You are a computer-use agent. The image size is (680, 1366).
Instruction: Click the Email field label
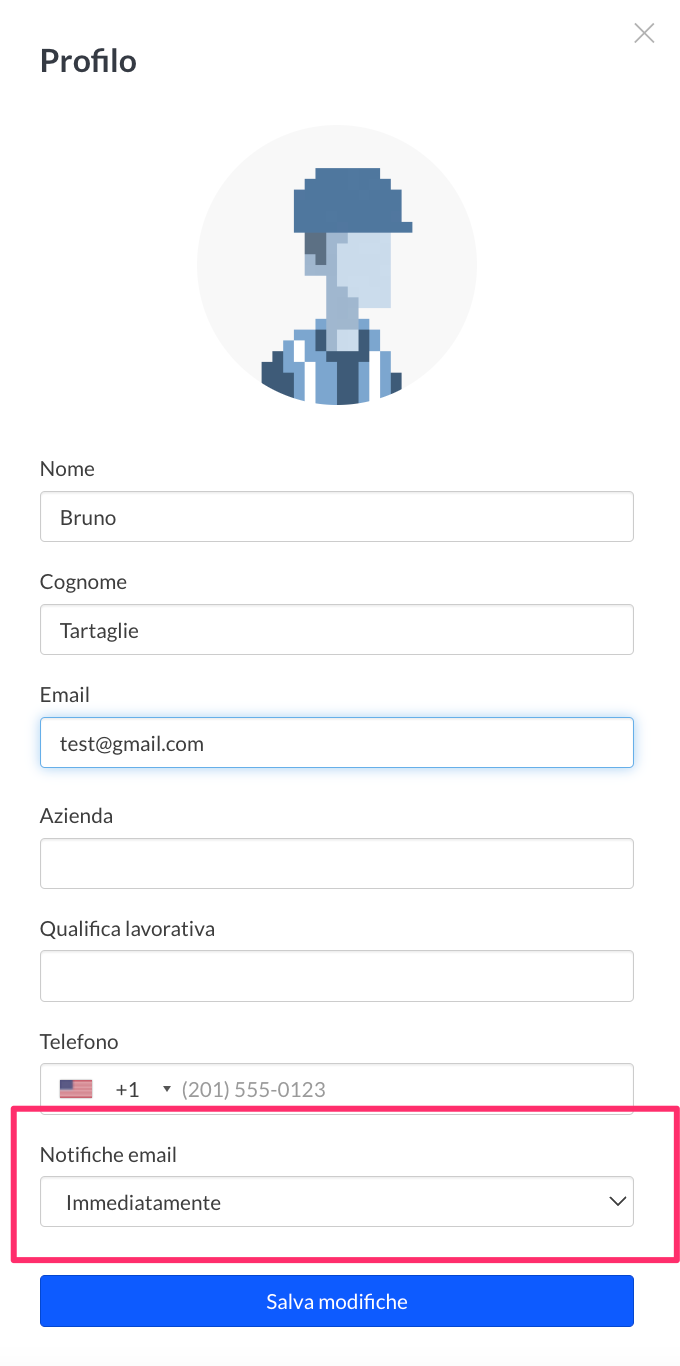(65, 695)
